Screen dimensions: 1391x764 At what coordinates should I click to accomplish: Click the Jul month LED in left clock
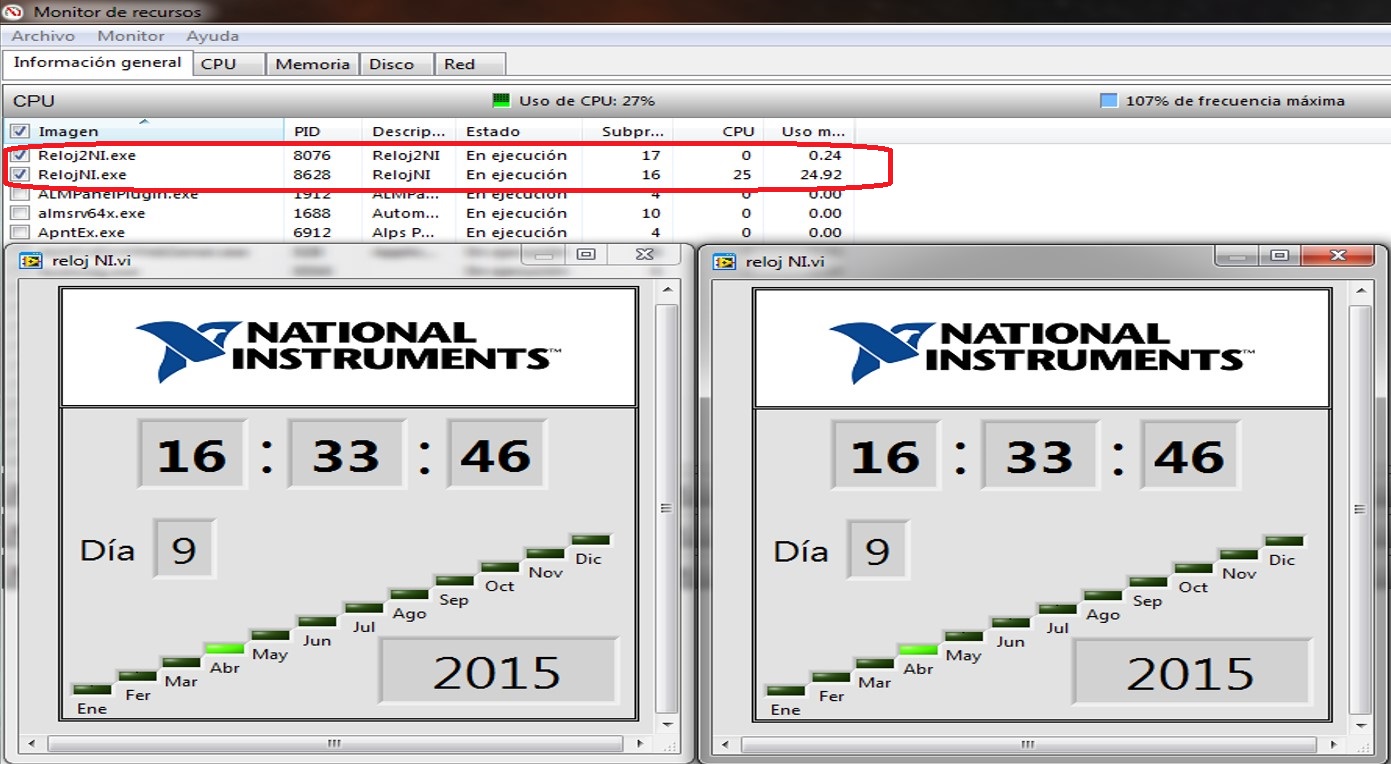click(363, 607)
